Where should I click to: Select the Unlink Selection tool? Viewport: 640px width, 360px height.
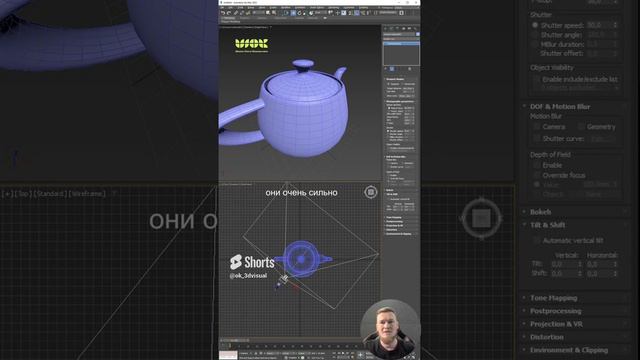tap(242, 13)
